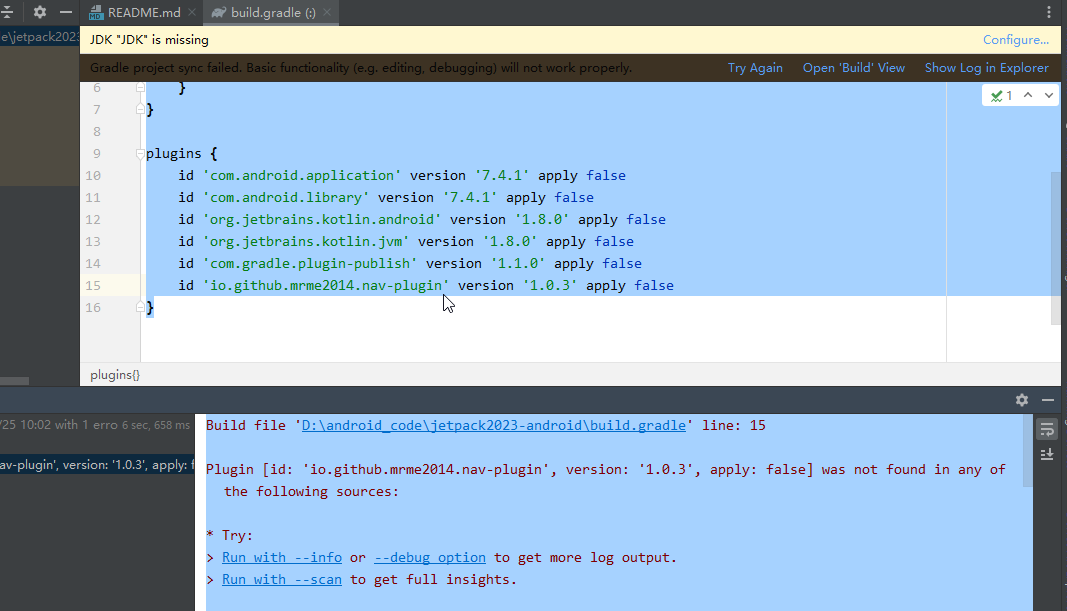Close the build.gradle tab
Image resolution: width=1067 pixels, height=611 pixels.
coord(327,12)
